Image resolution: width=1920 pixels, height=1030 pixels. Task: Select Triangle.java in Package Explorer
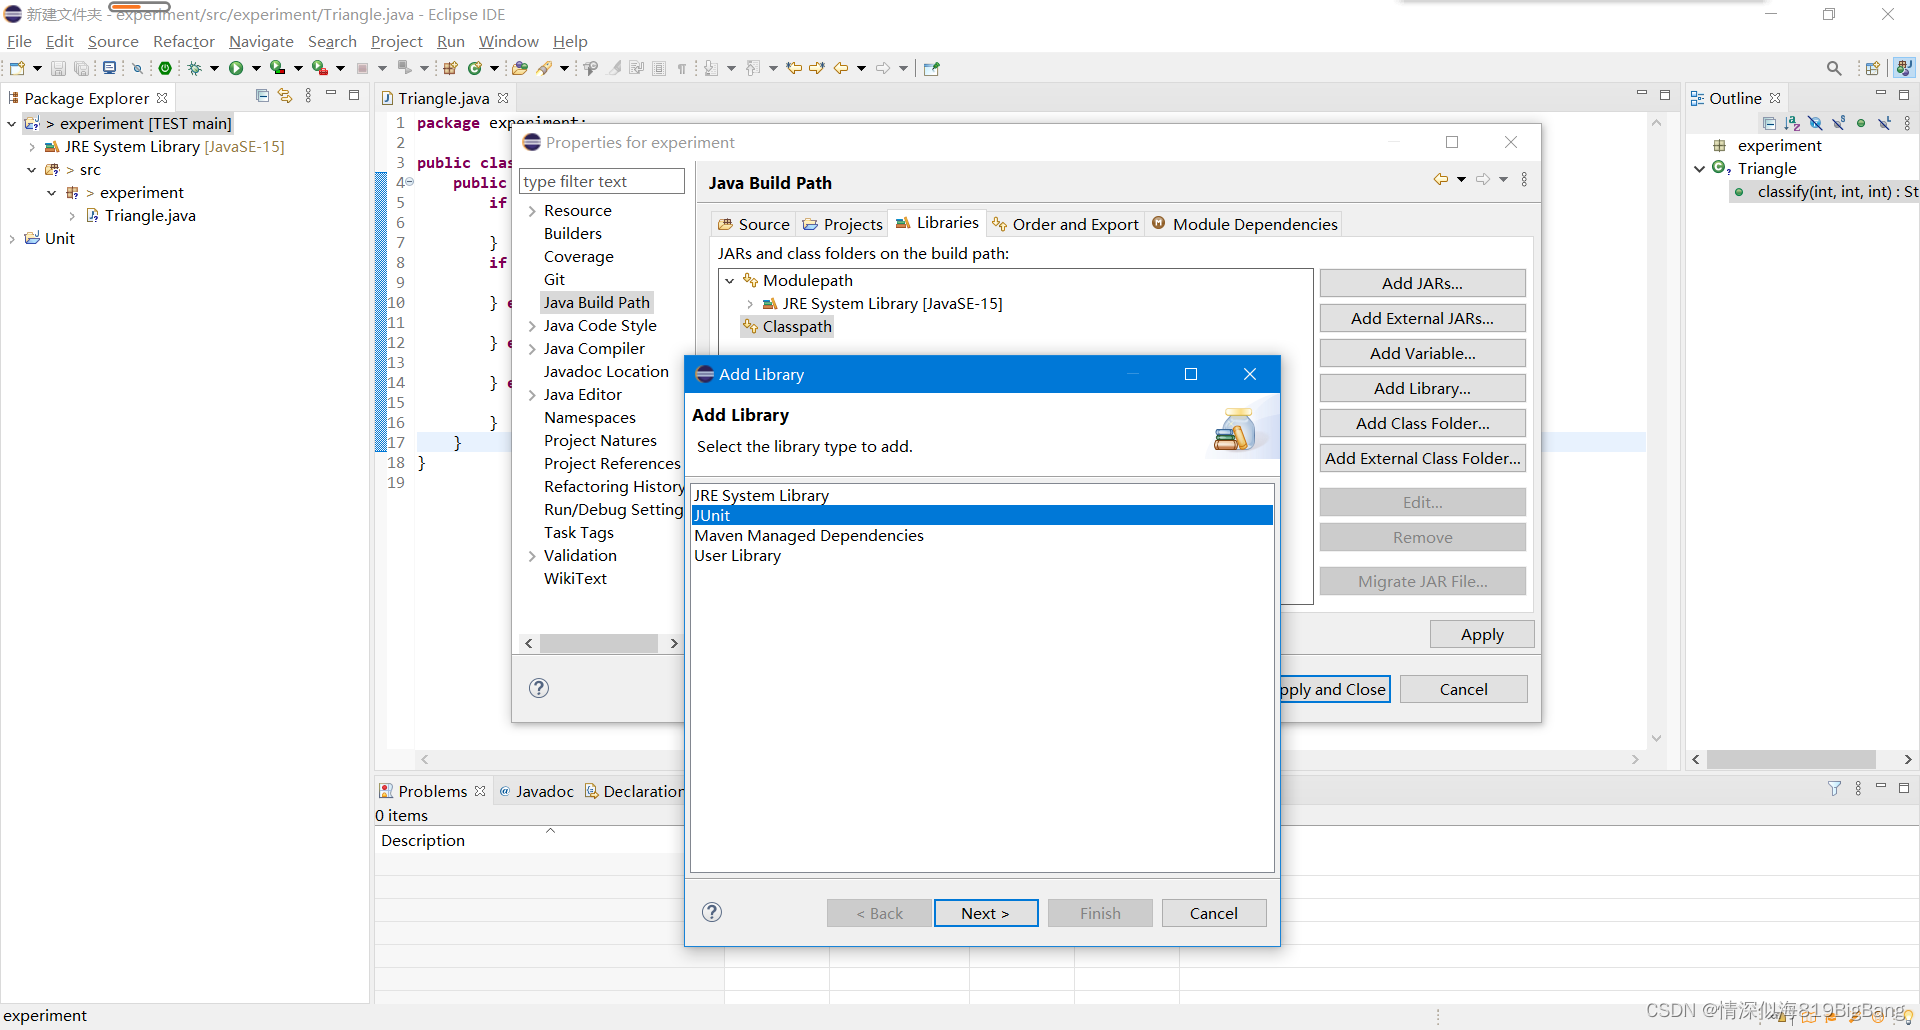(150, 216)
